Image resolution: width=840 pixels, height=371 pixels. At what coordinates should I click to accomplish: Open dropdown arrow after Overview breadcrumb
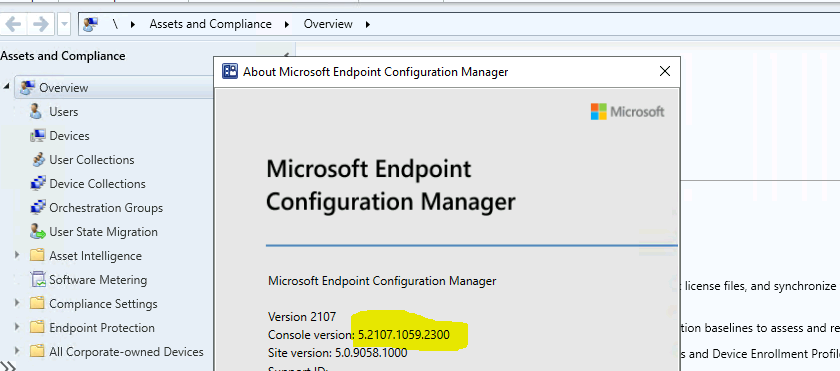click(x=368, y=24)
